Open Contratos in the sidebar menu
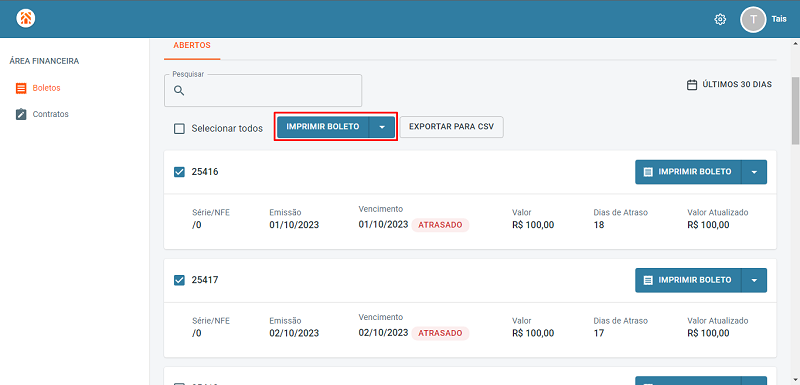The image size is (800, 385). point(51,114)
